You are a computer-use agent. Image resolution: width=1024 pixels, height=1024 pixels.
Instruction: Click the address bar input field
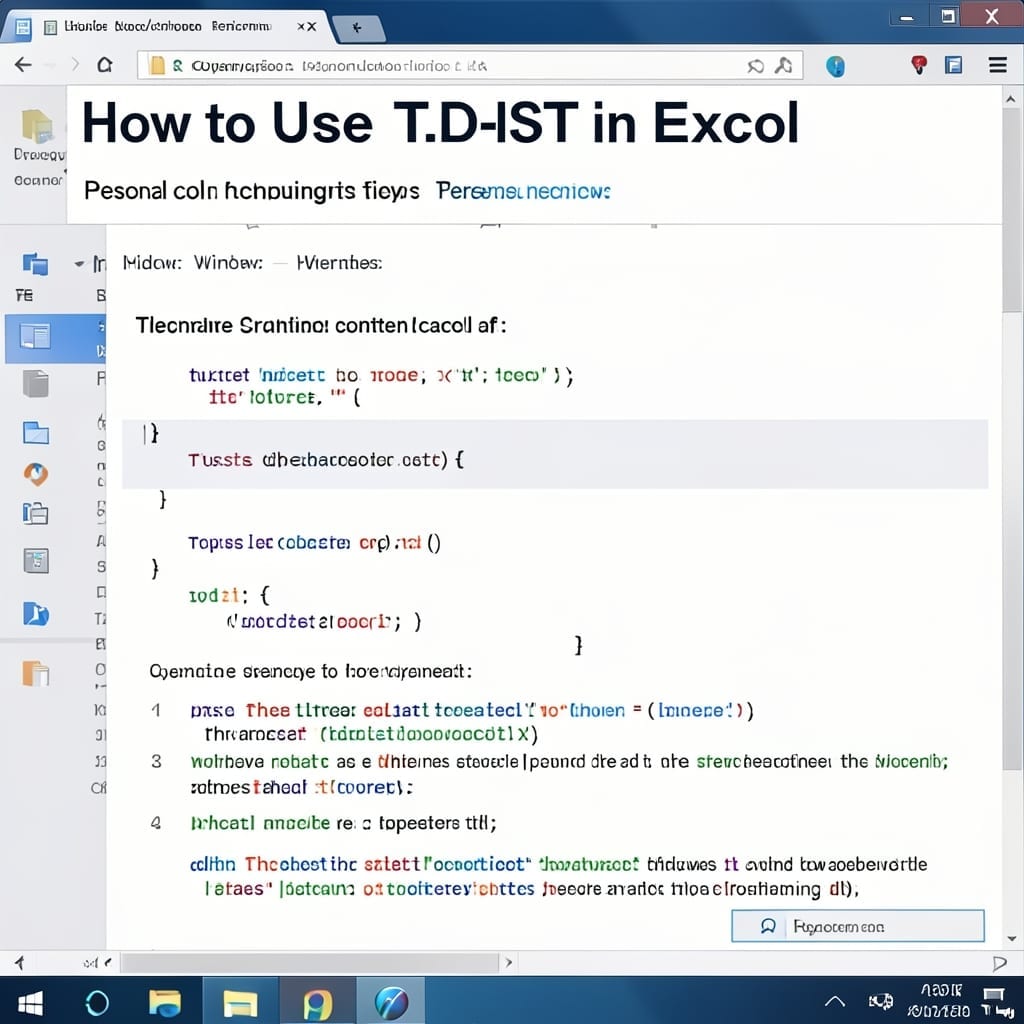tap(470, 65)
